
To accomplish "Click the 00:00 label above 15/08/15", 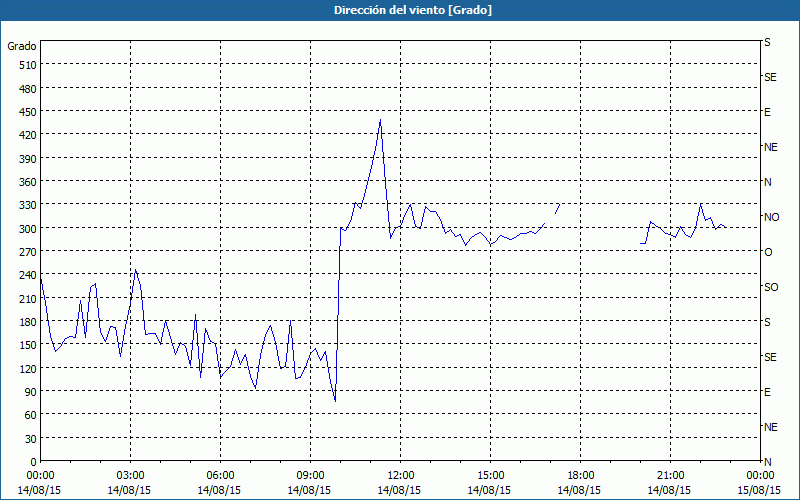I will [760, 476].
